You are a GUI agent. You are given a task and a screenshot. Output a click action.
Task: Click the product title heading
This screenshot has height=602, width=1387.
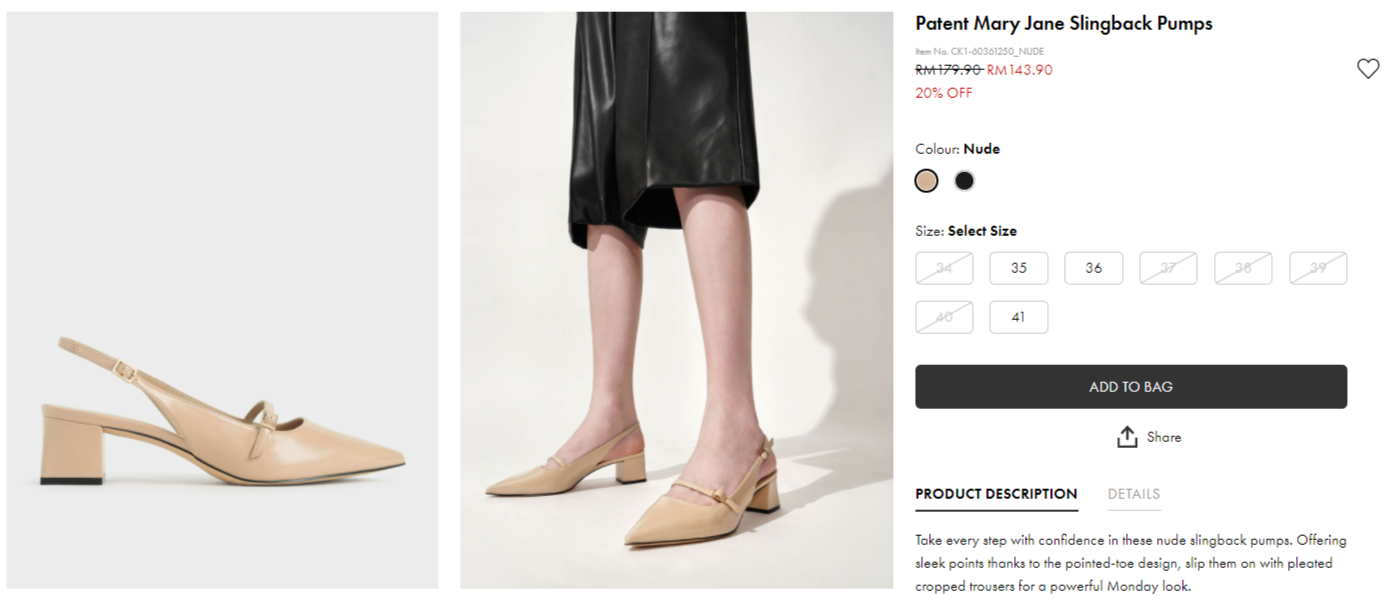[x=1063, y=24]
